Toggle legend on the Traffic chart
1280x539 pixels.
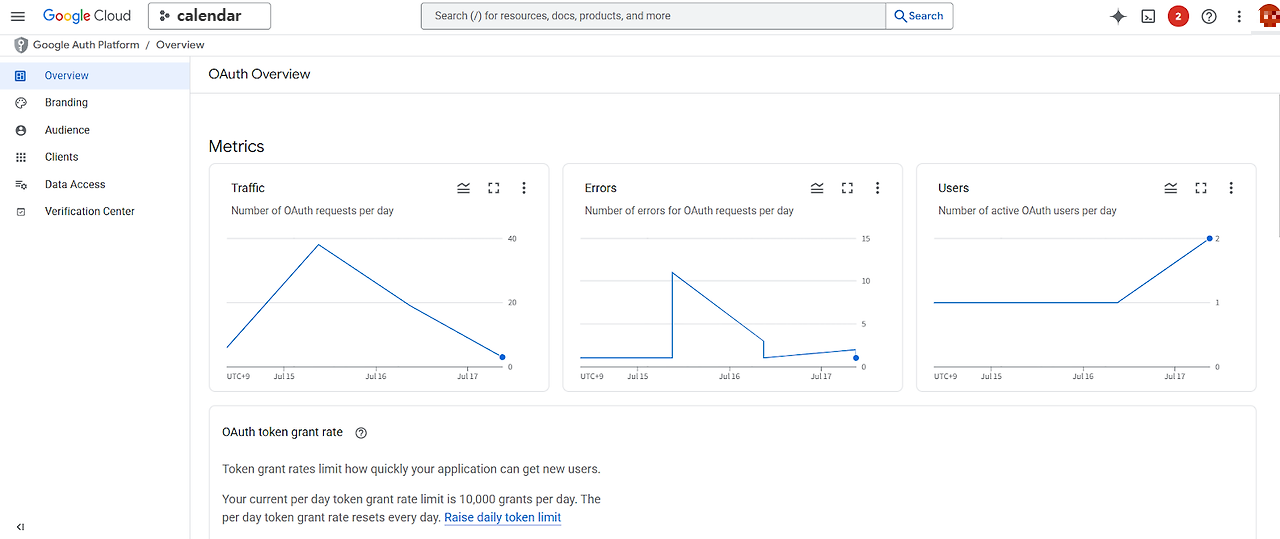[x=463, y=188]
